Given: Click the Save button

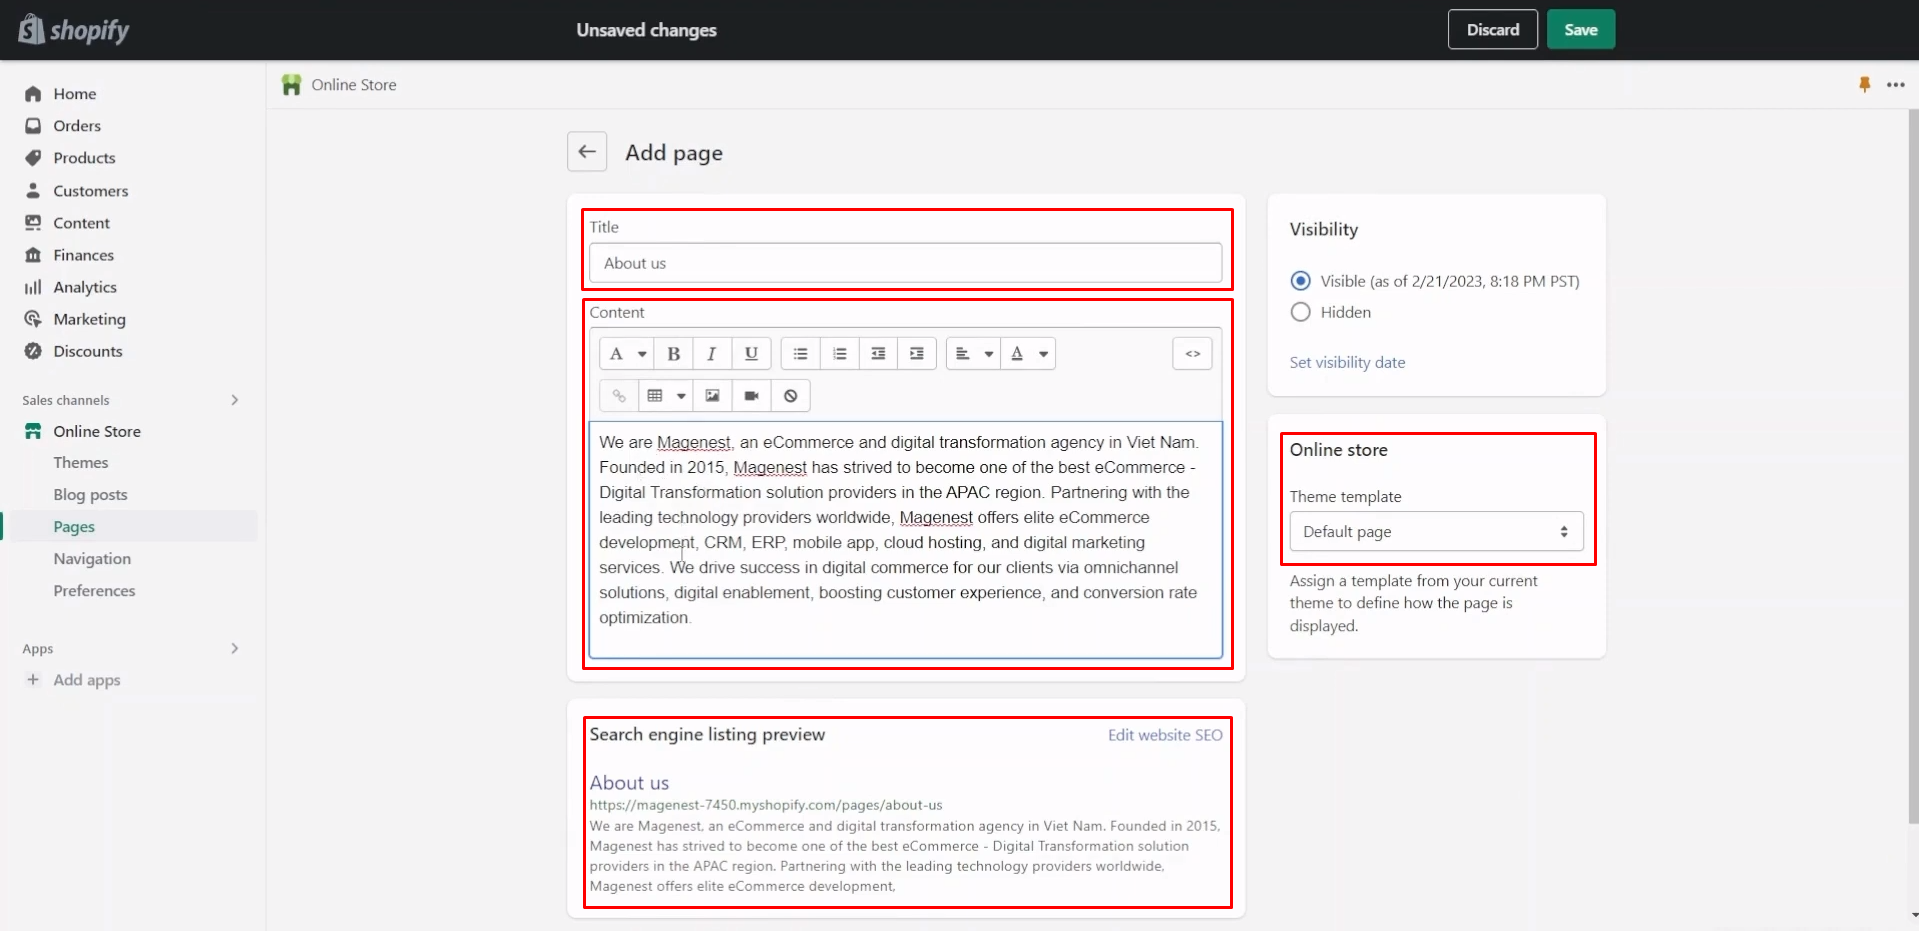Looking at the screenshot, I should pos(1580,30).
